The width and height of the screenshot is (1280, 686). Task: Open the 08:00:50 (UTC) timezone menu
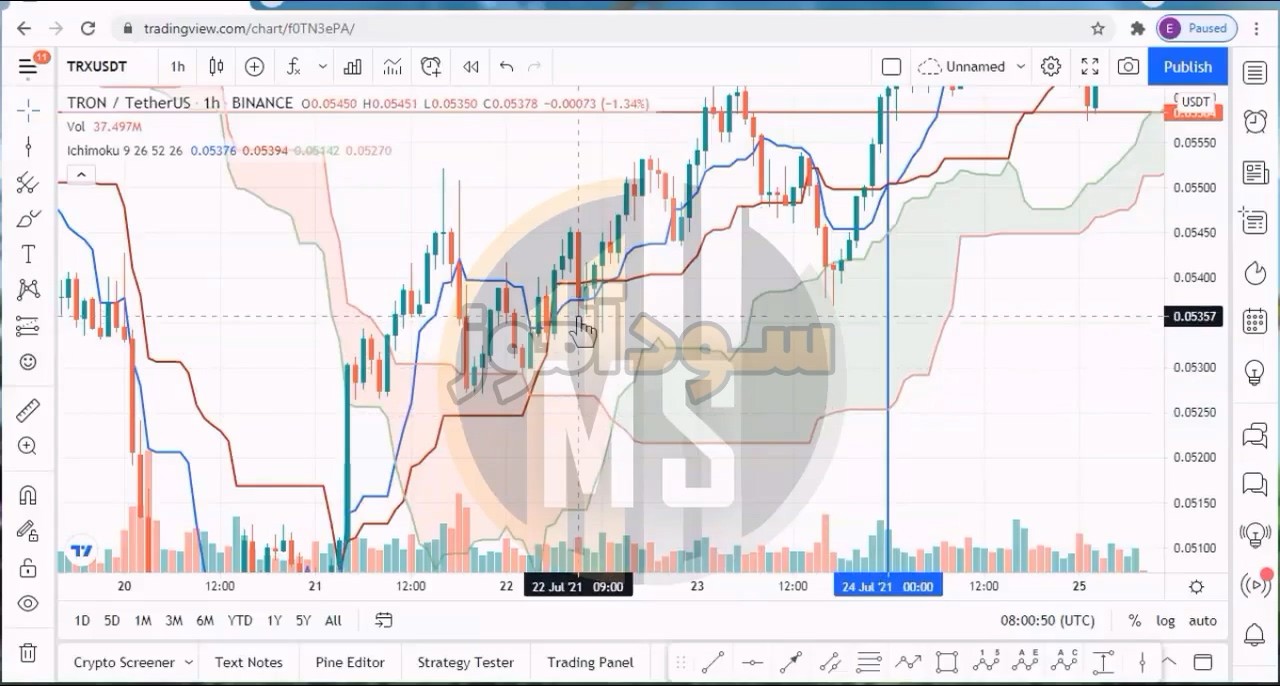point(1047,621)
